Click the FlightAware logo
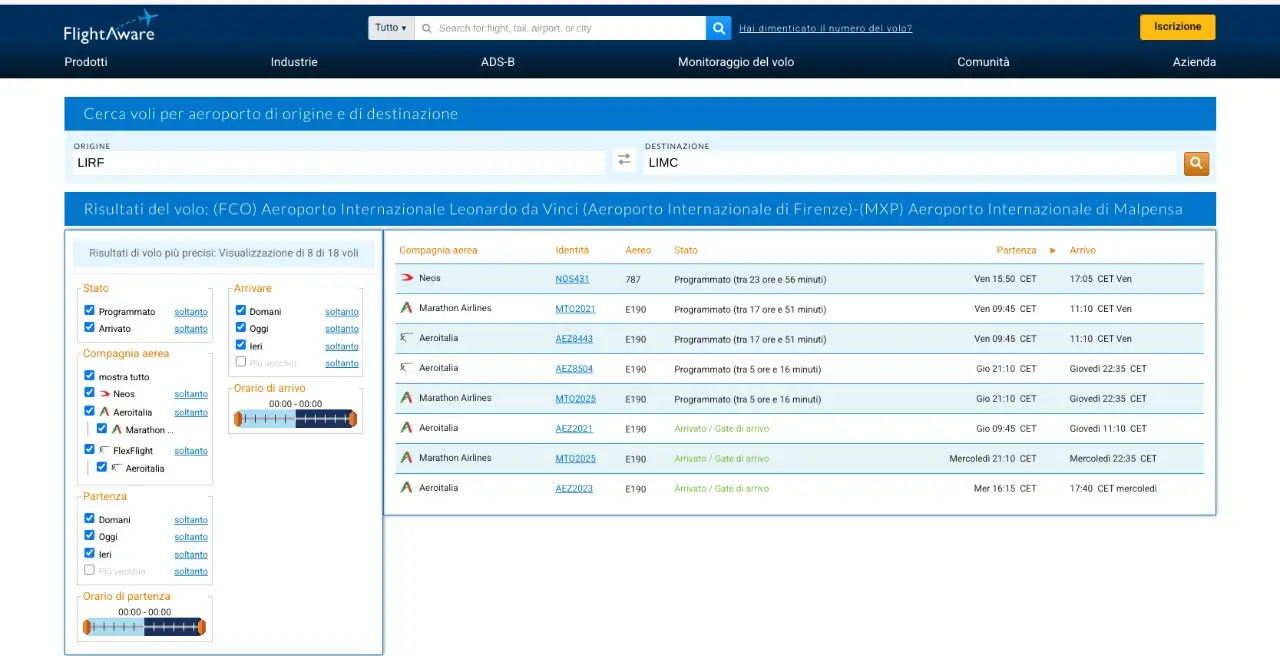 pos(111,27)
